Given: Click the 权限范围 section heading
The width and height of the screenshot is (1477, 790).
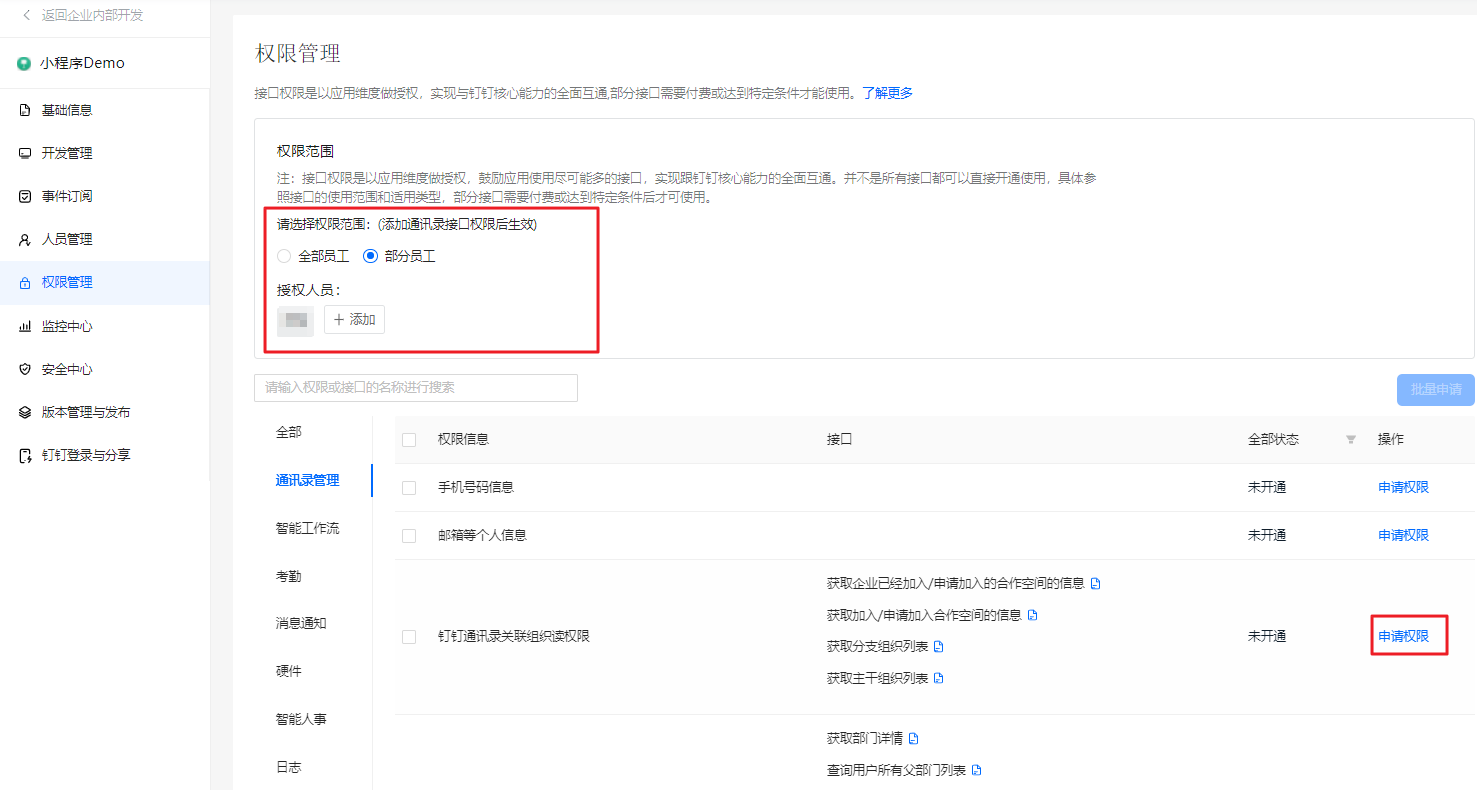Looking at the screenshot, I should click(305, 151).
